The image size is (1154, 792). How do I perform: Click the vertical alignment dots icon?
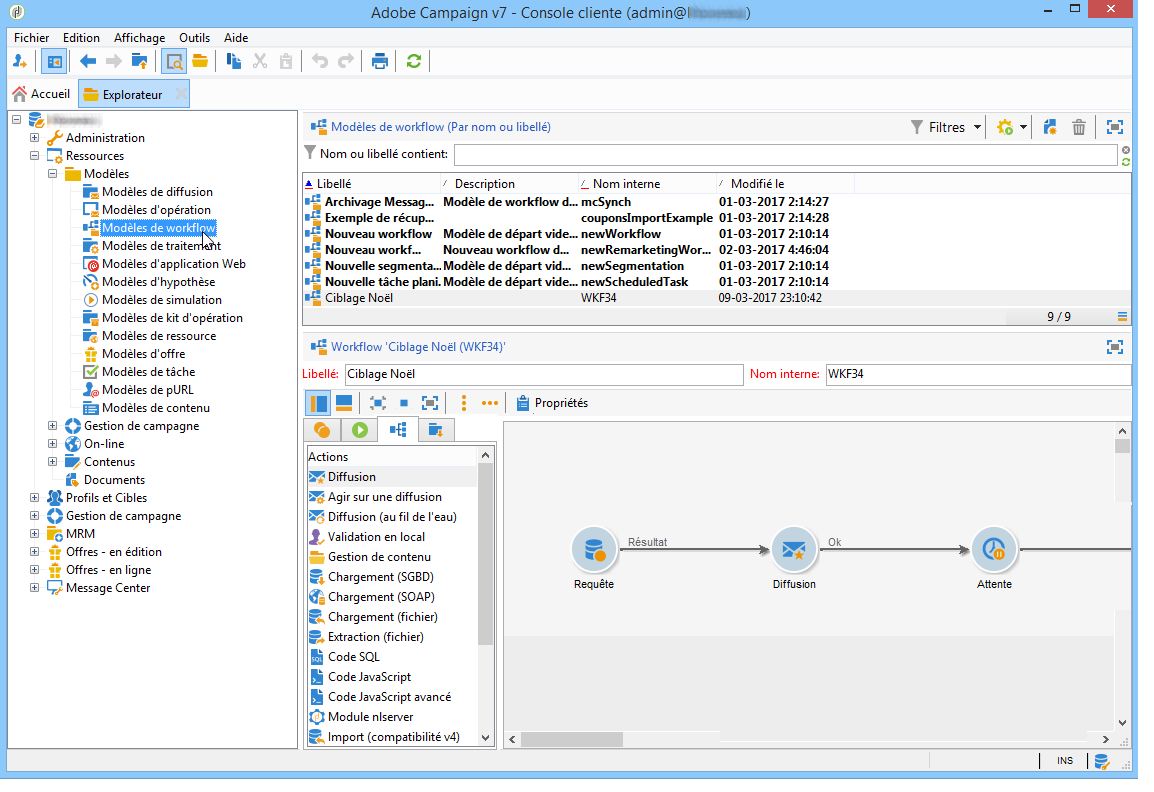click(464, 403)
